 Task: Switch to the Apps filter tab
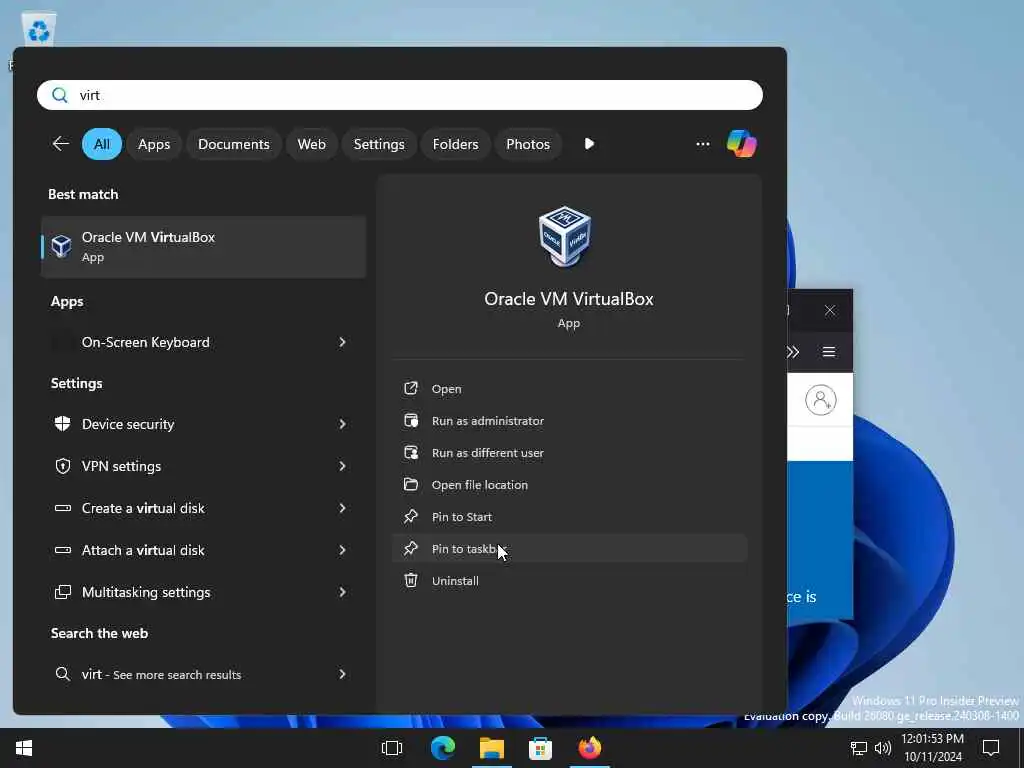(x=154, y=144)
